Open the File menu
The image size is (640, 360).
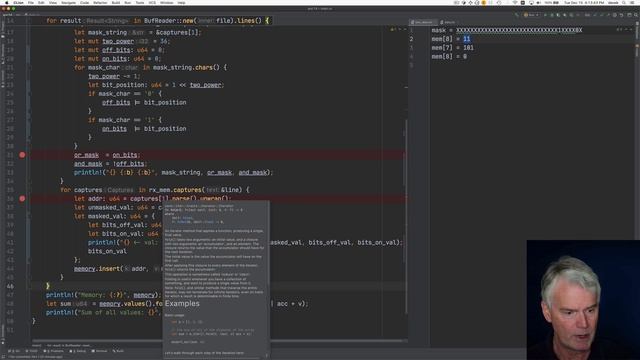tap(31, 2)
